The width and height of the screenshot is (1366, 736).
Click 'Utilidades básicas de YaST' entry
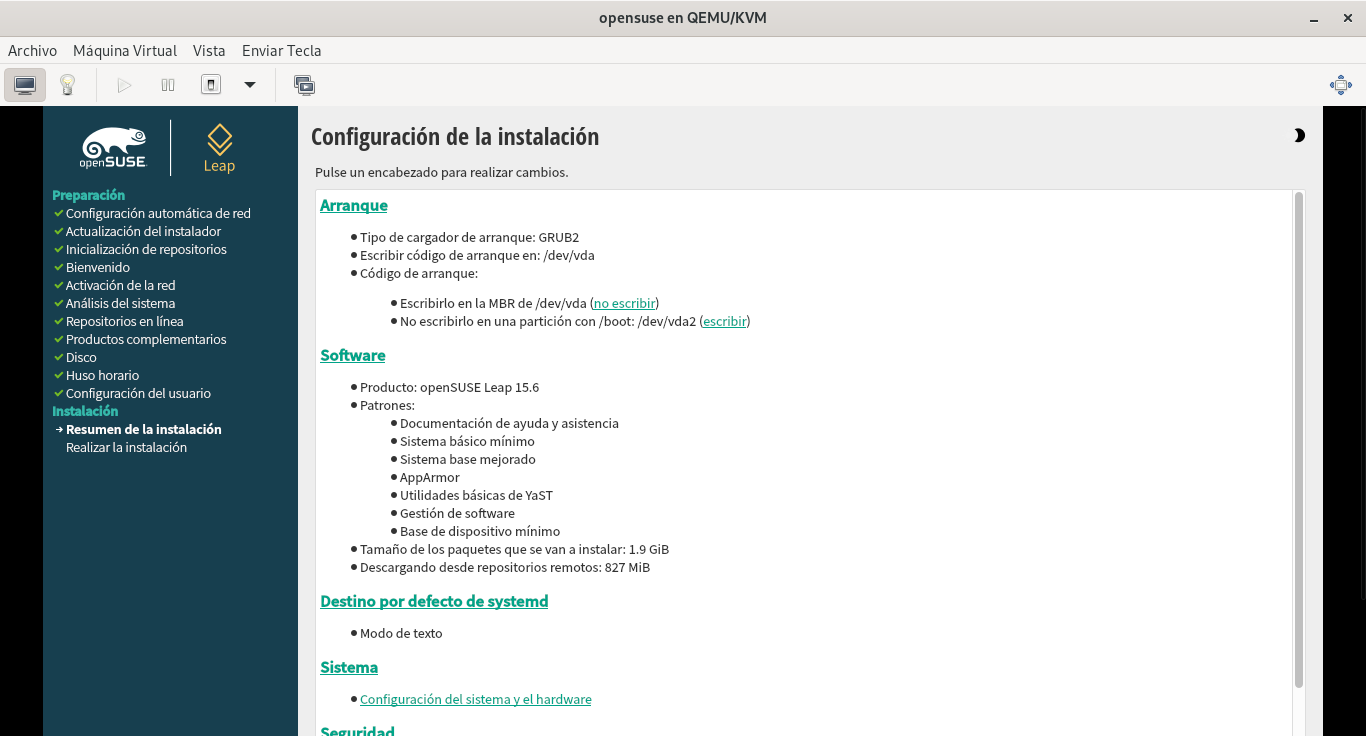pyautogui.click(x=476, y=495)
